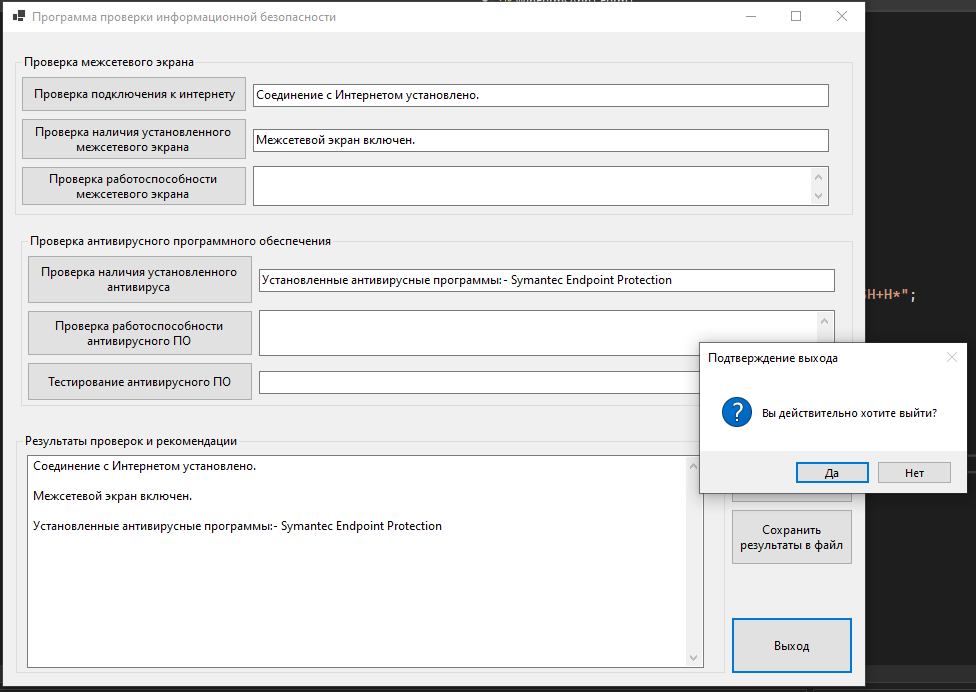The height and width of the screenshot is (692, 976).
Task: Click Проверка наличия установленного антивируса button
Action: (139, 279)
